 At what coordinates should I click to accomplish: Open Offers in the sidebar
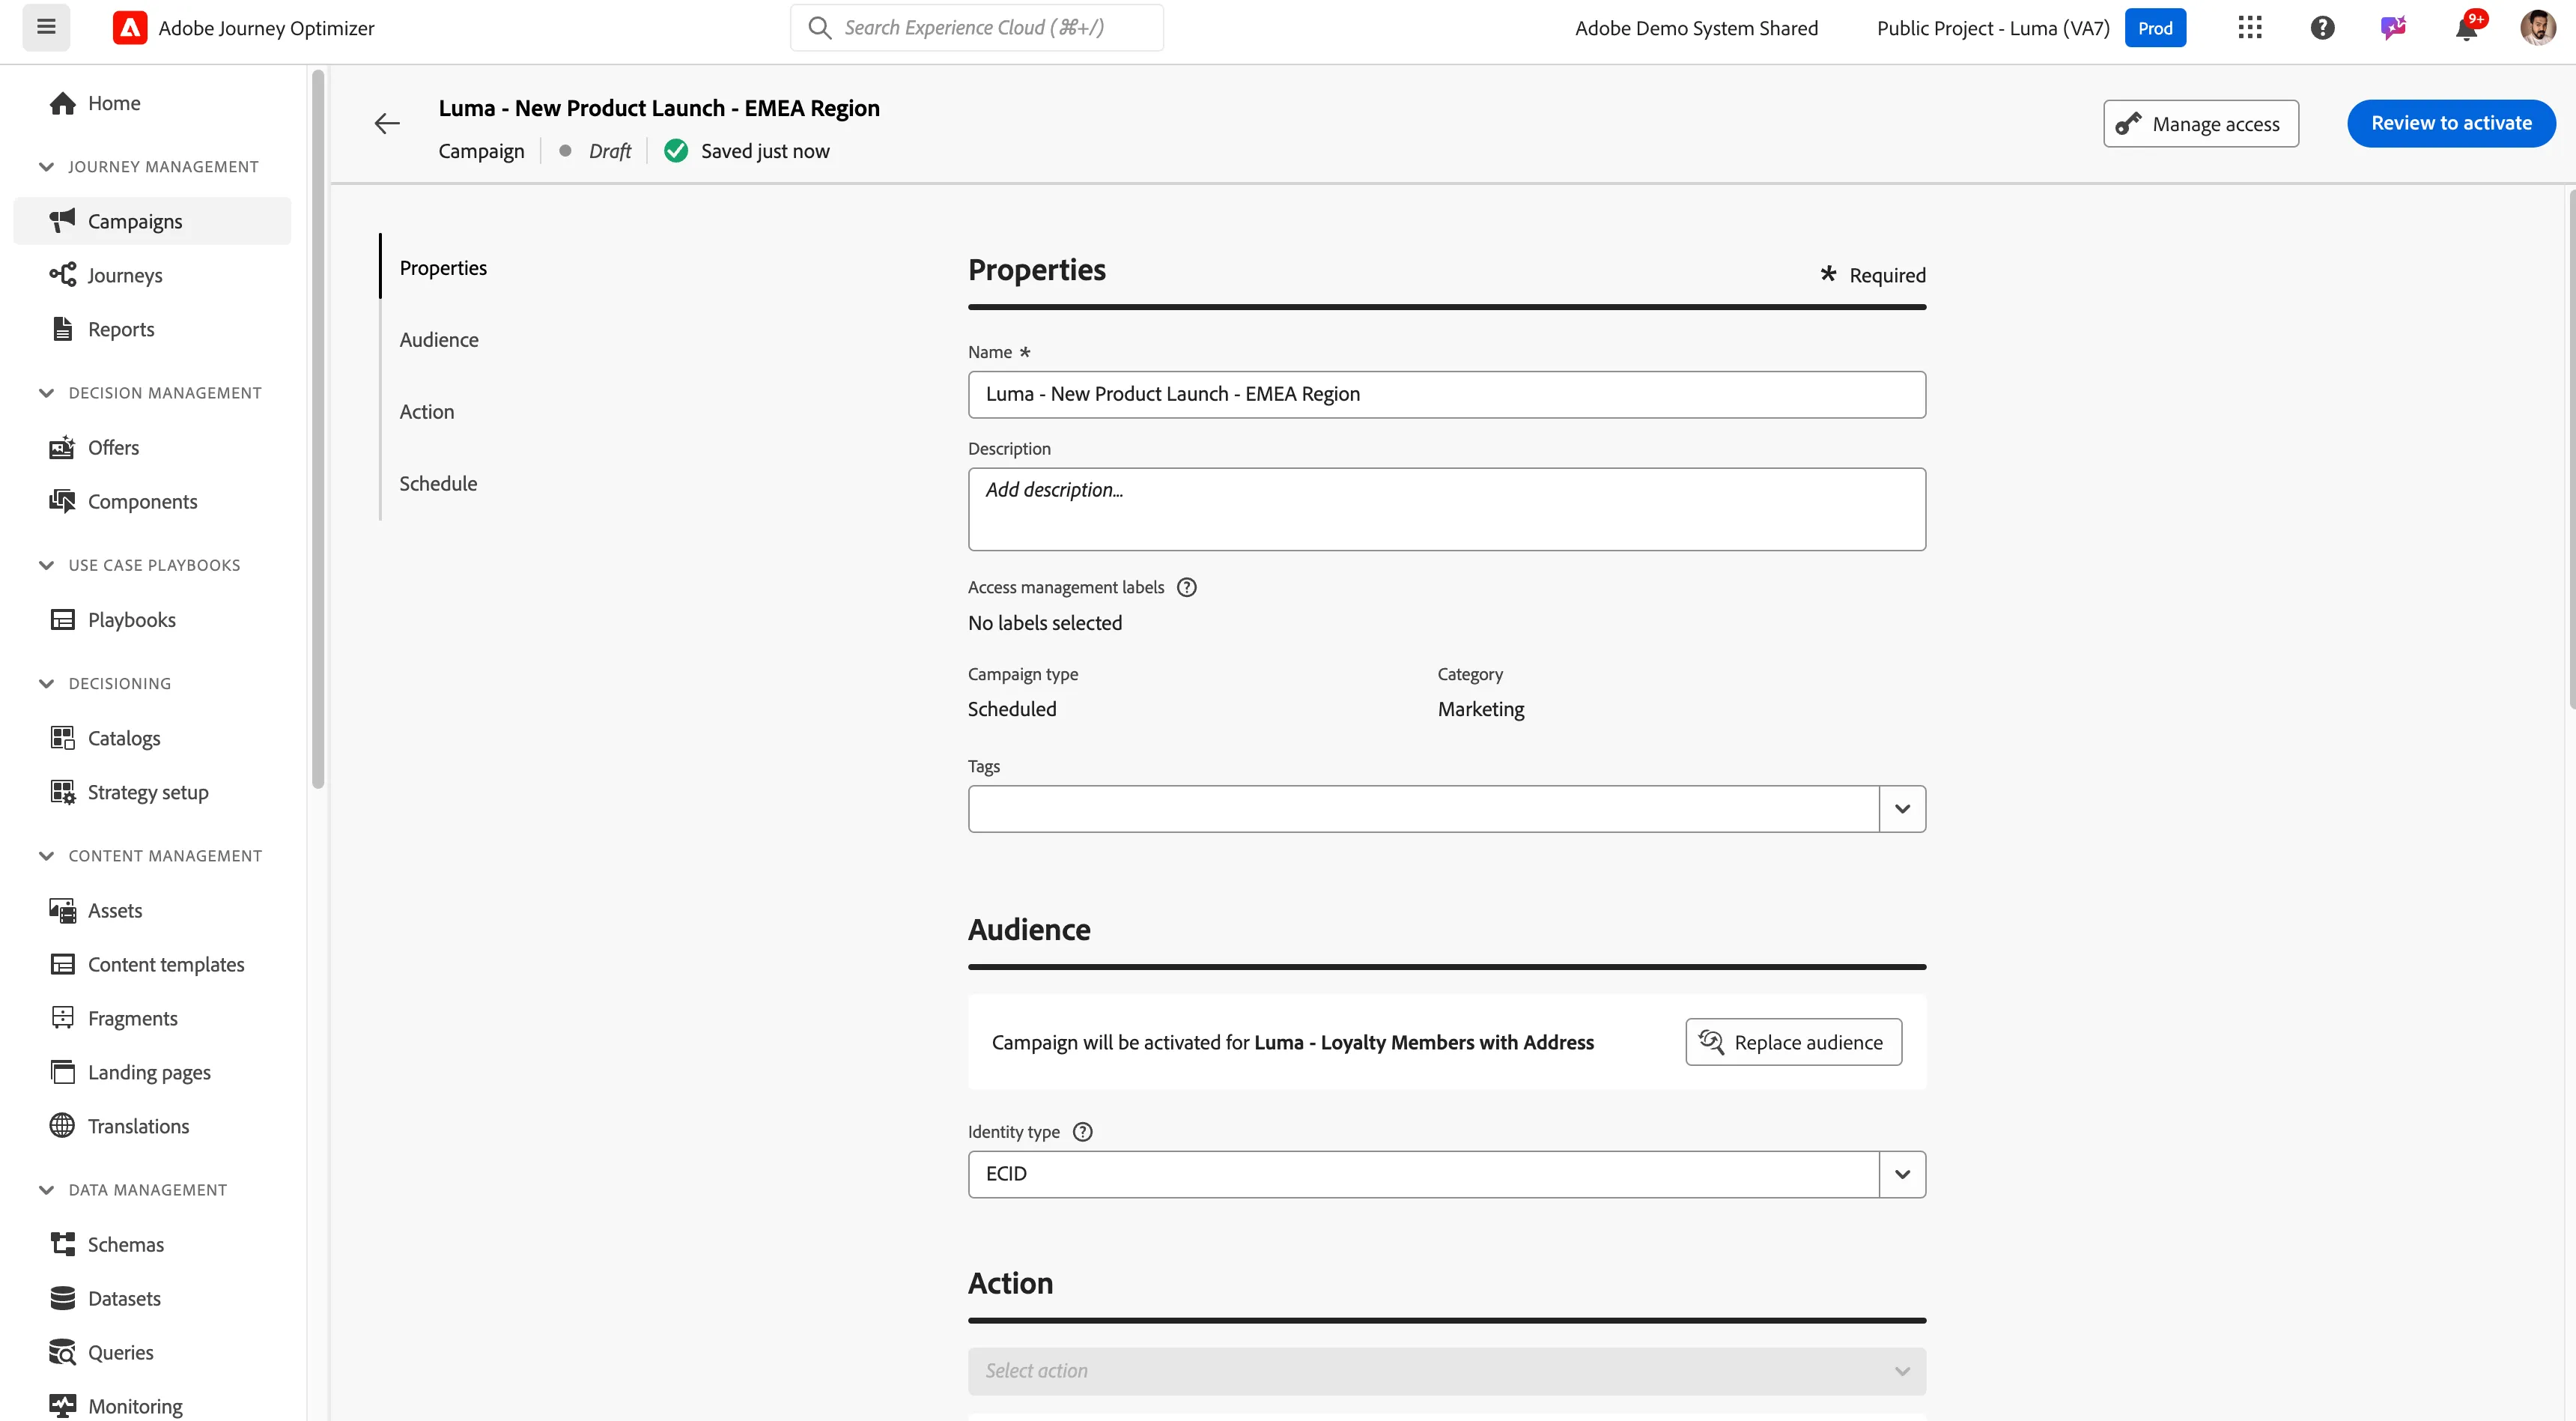pyautogui.click(x=152, y=447)
